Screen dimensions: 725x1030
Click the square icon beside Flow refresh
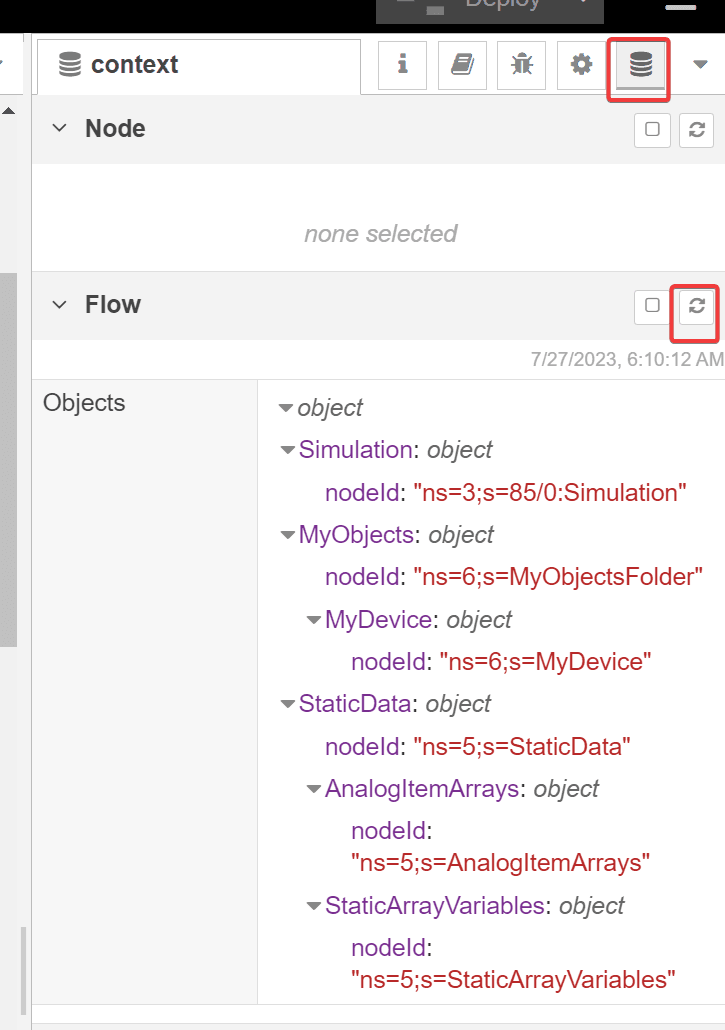pyautogui.click(x=651, y=306)
